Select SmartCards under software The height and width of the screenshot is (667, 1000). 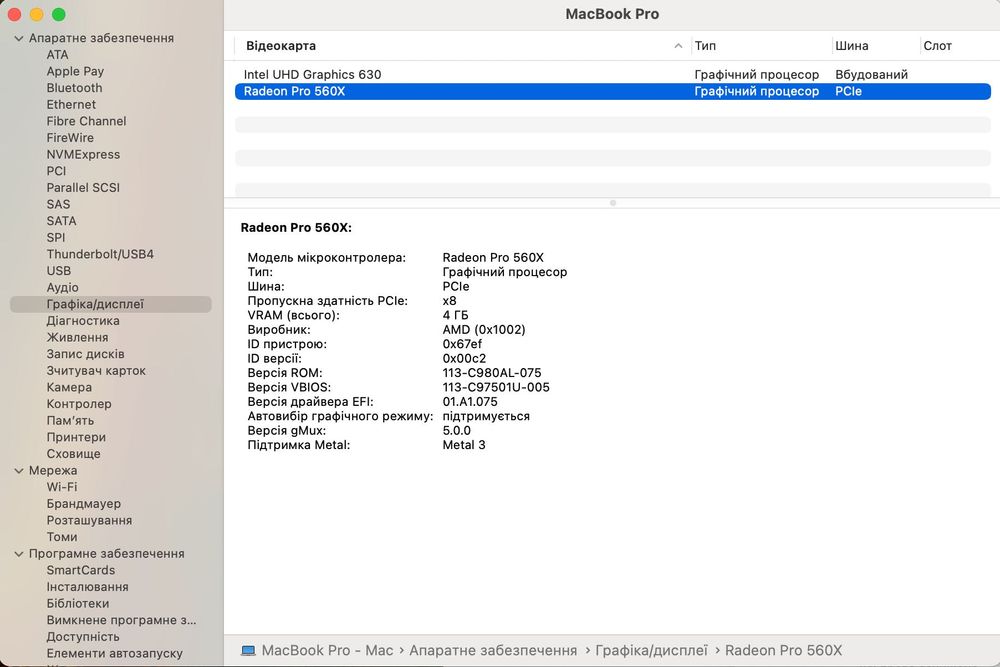coord(80,570)
